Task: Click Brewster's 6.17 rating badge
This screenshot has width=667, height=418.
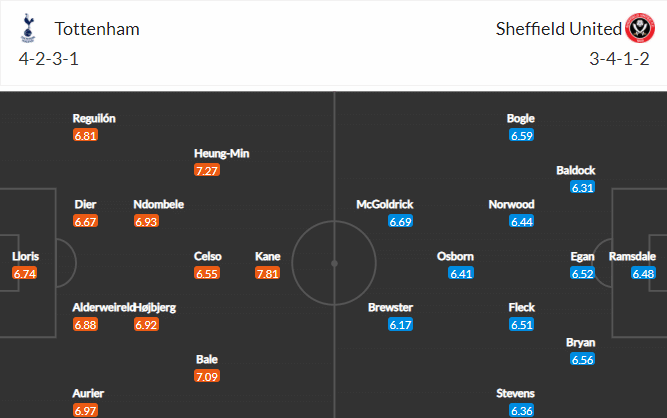Action: (400, 324)
